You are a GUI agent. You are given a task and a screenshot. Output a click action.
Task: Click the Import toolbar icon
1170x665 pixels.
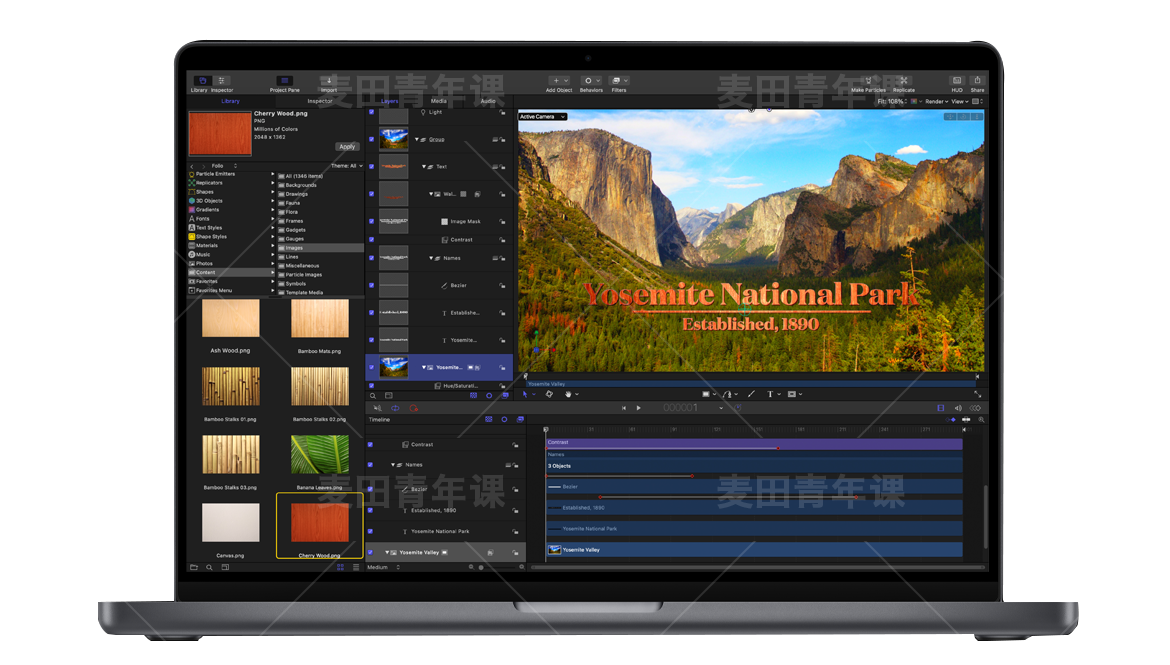click(328, 81)
